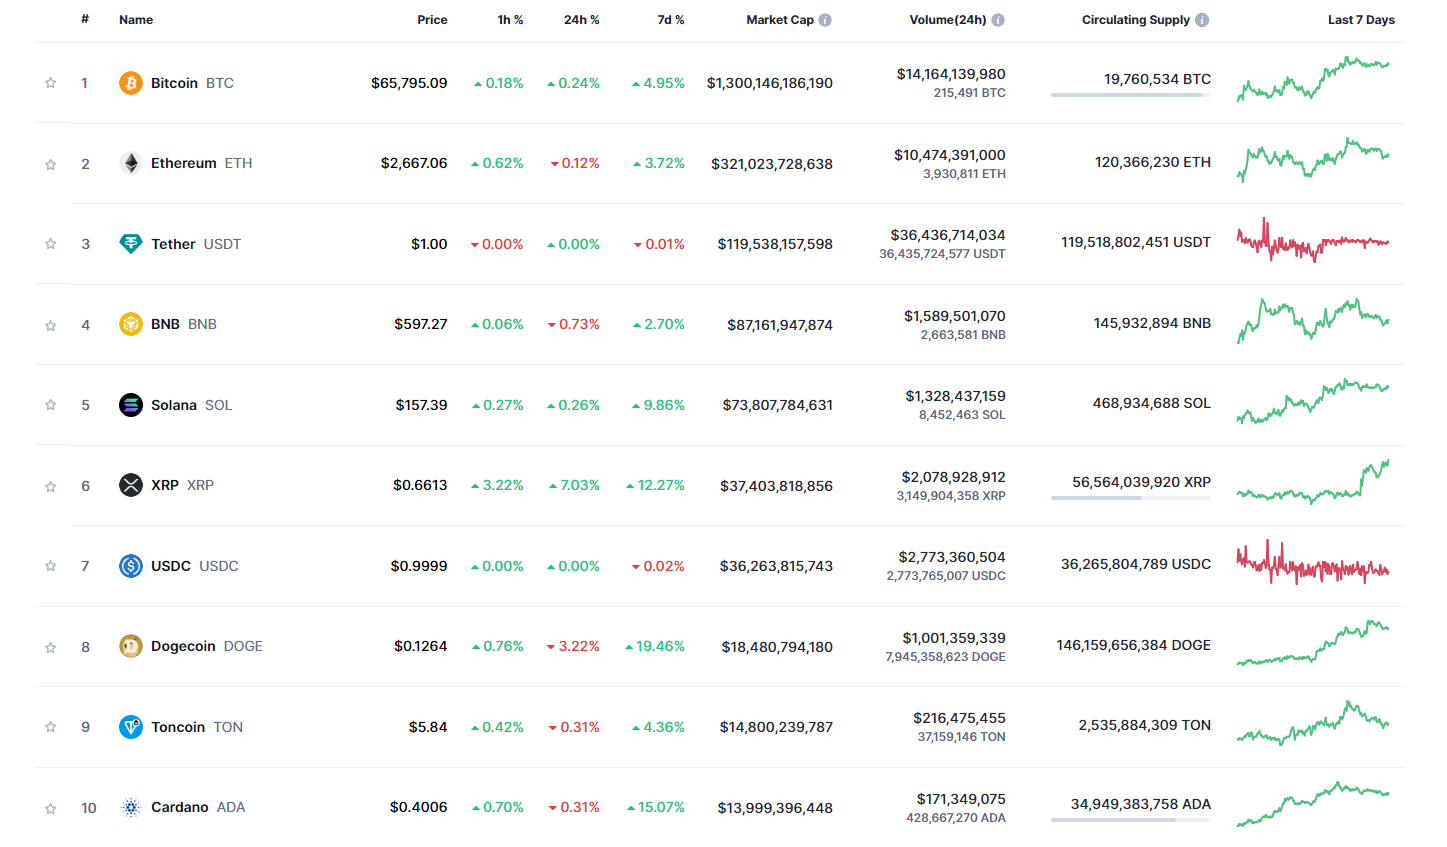Sort by the 24h % column
Image resolution: width=1447 pixels, height=847 pixels.
(x=582, y=20)
